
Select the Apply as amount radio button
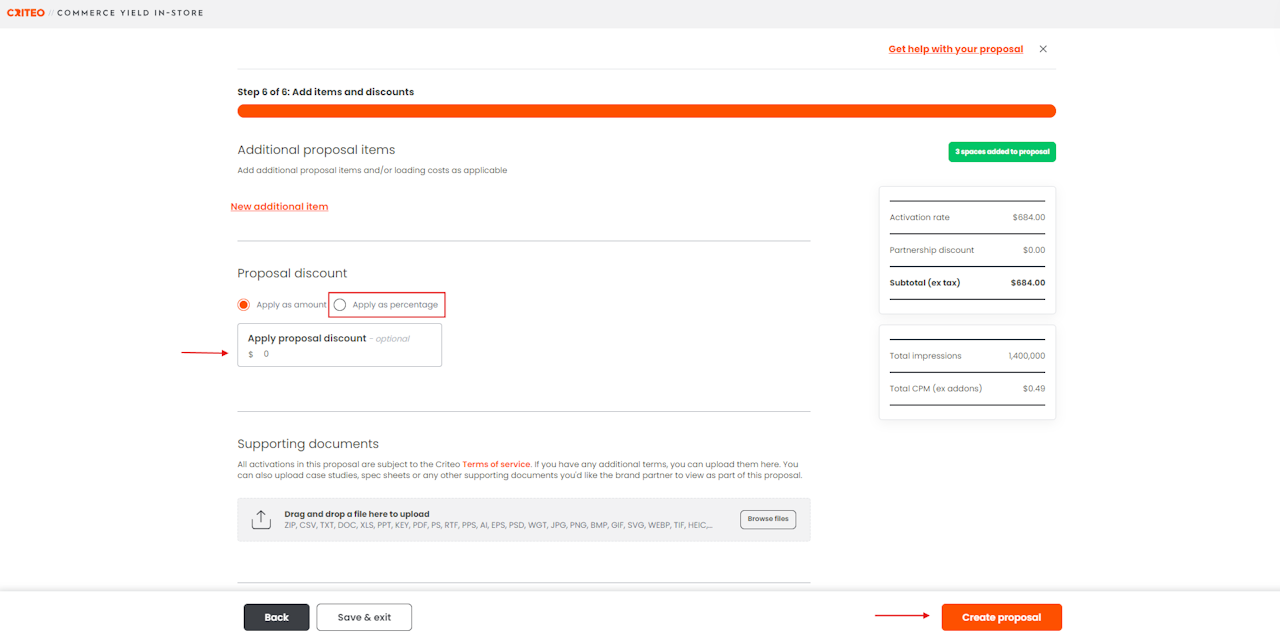coord(243,305)
